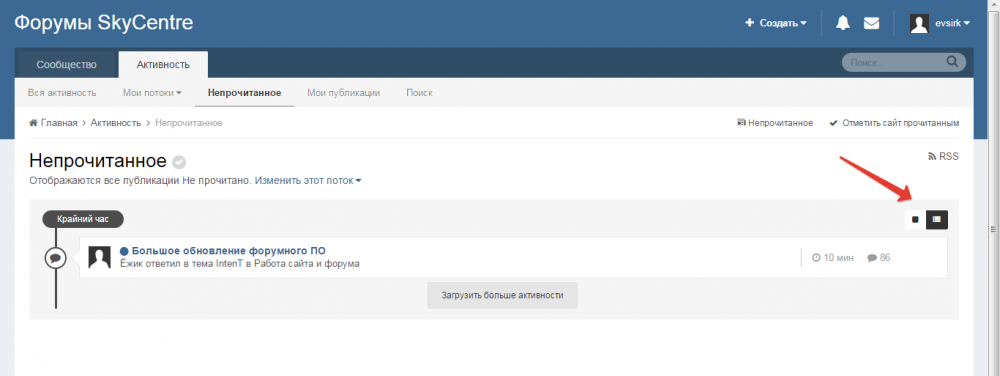Click the comment bubble timeline icon
Screen dimensions: 1000x376
(56, 258)
